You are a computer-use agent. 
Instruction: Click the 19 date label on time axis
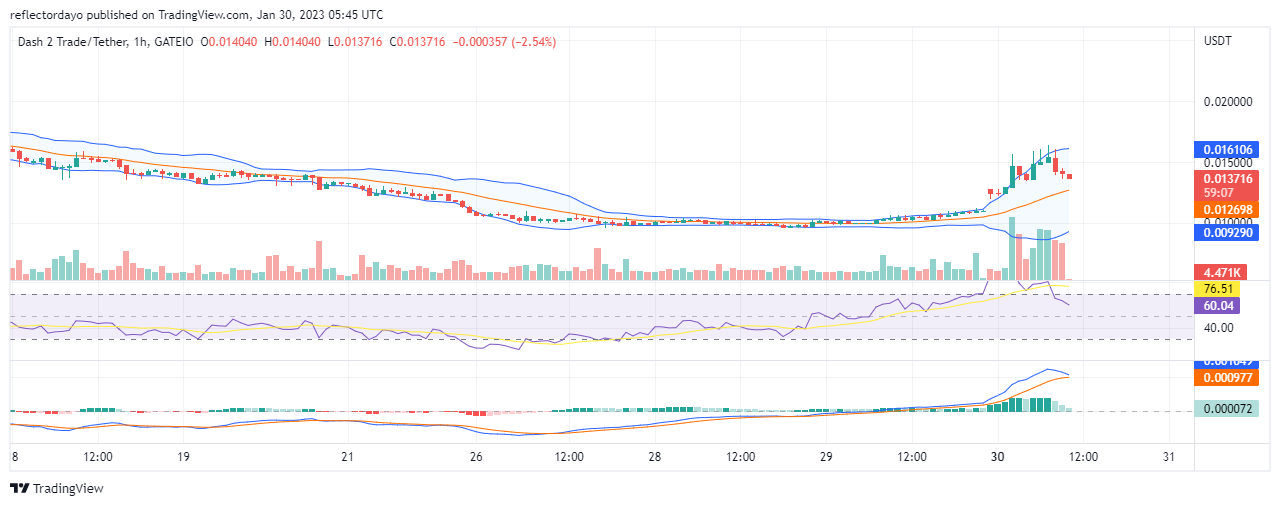click(x=183, y=456)
